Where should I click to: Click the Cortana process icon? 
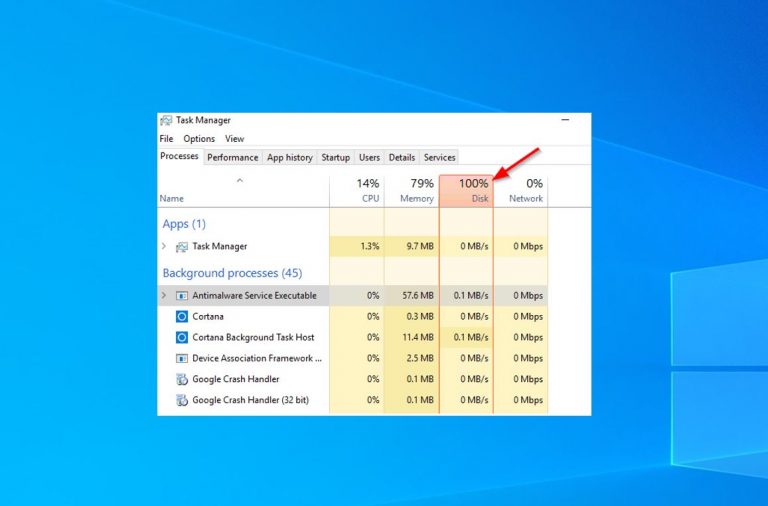182,316
